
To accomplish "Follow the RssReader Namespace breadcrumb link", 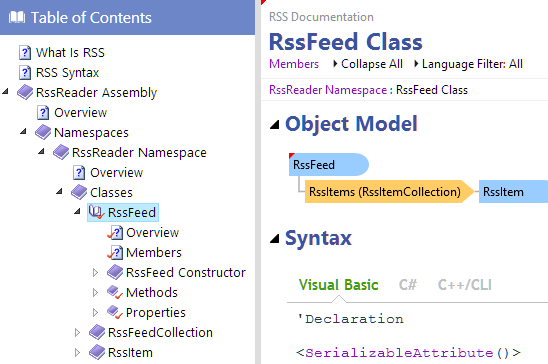I will pyautogui.click(x=328, y=90).
